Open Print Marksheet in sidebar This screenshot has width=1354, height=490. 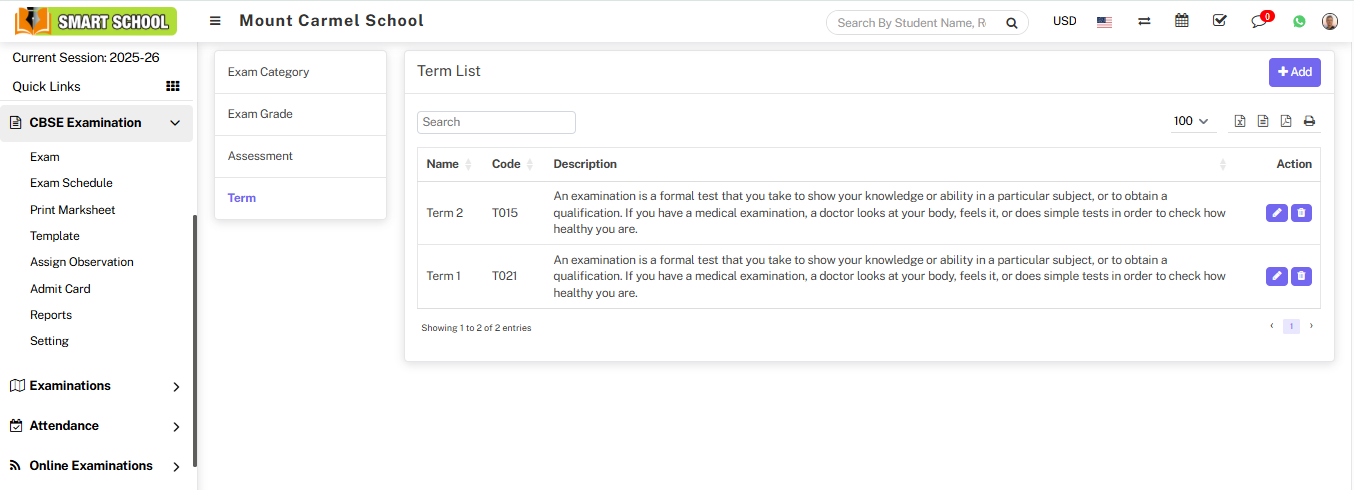click(73, 210)
